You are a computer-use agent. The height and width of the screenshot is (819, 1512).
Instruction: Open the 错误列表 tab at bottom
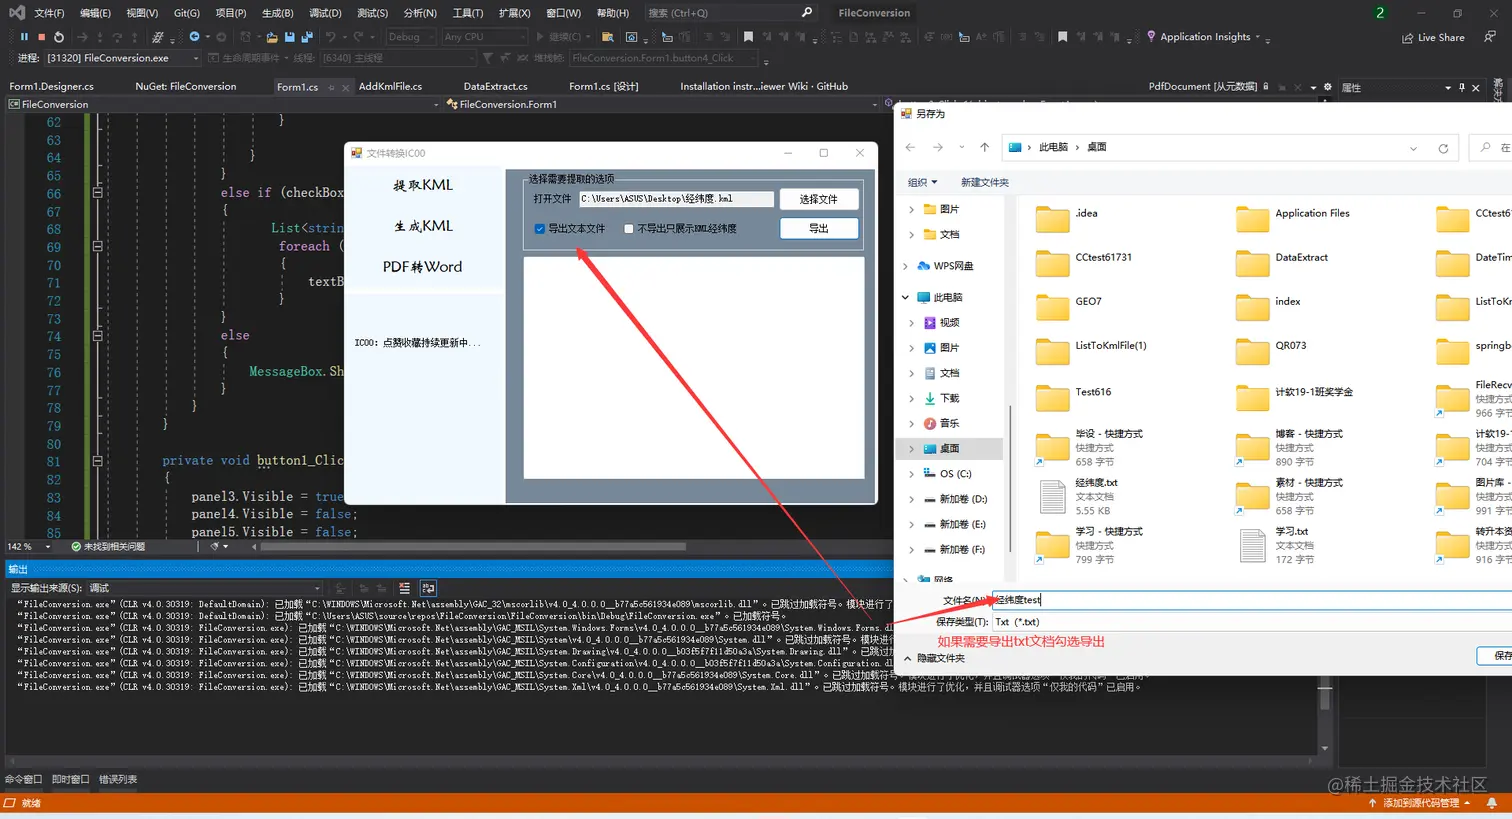tap(118, 779)
